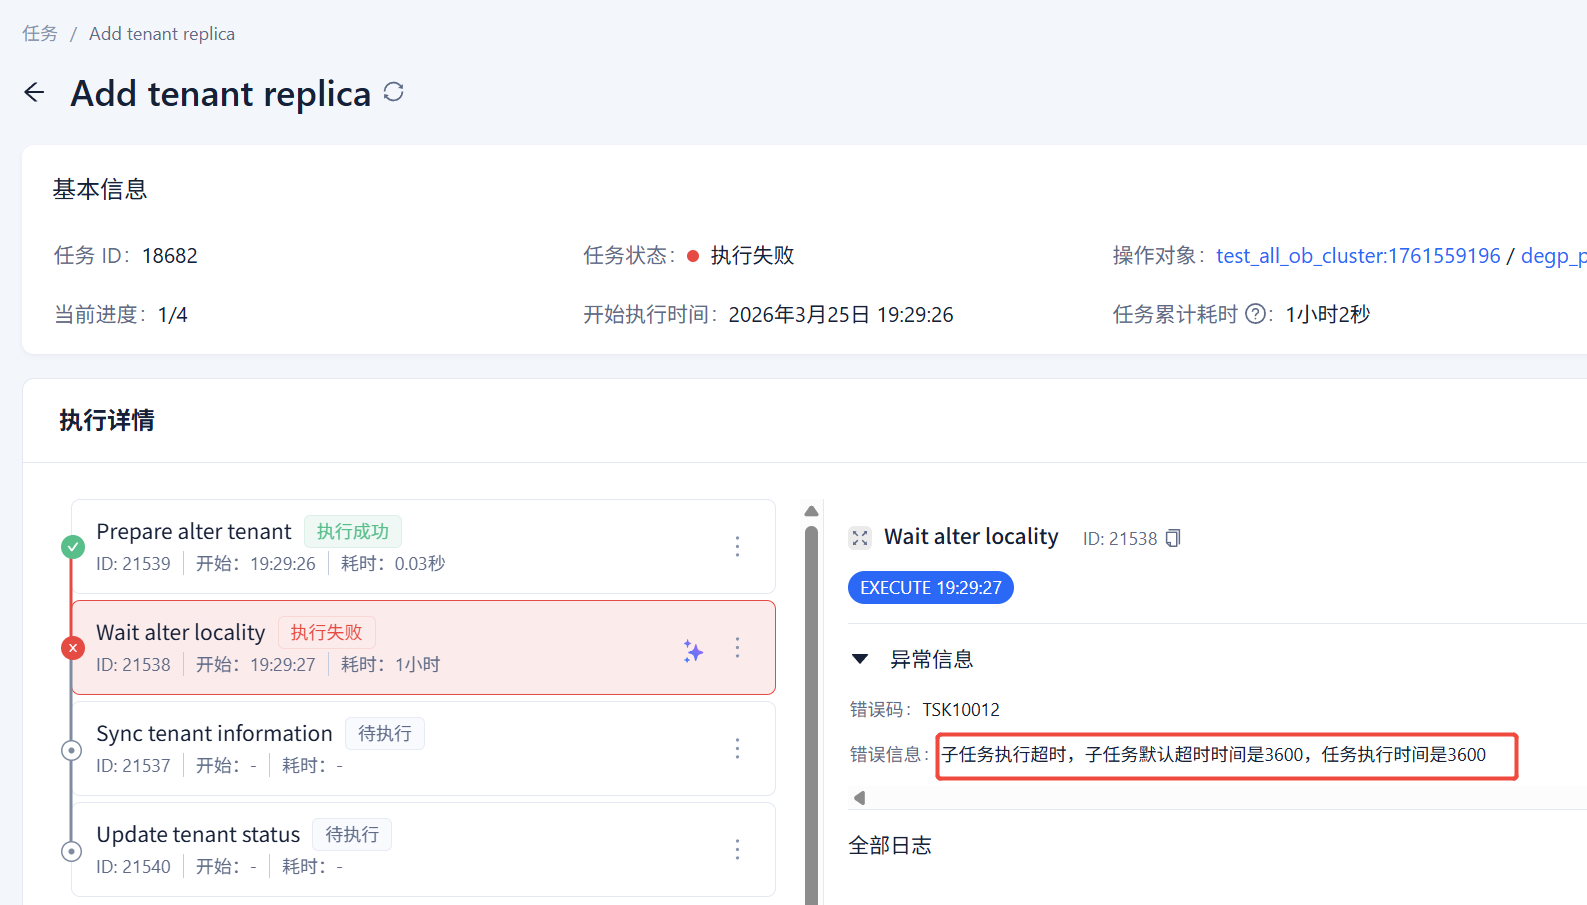Click the refresh icon next to Add tenant replica
The height and width of the screenshot is (905, 1587).
click(394, 92)
